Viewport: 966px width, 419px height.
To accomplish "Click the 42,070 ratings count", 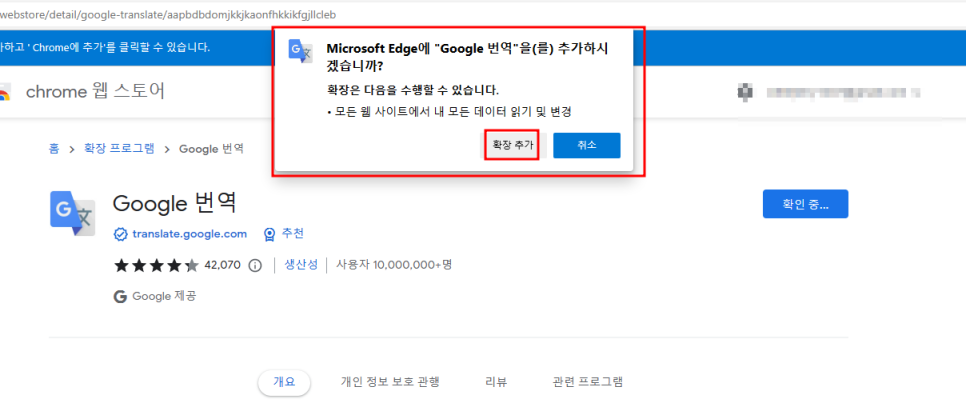I will [222, 266].
